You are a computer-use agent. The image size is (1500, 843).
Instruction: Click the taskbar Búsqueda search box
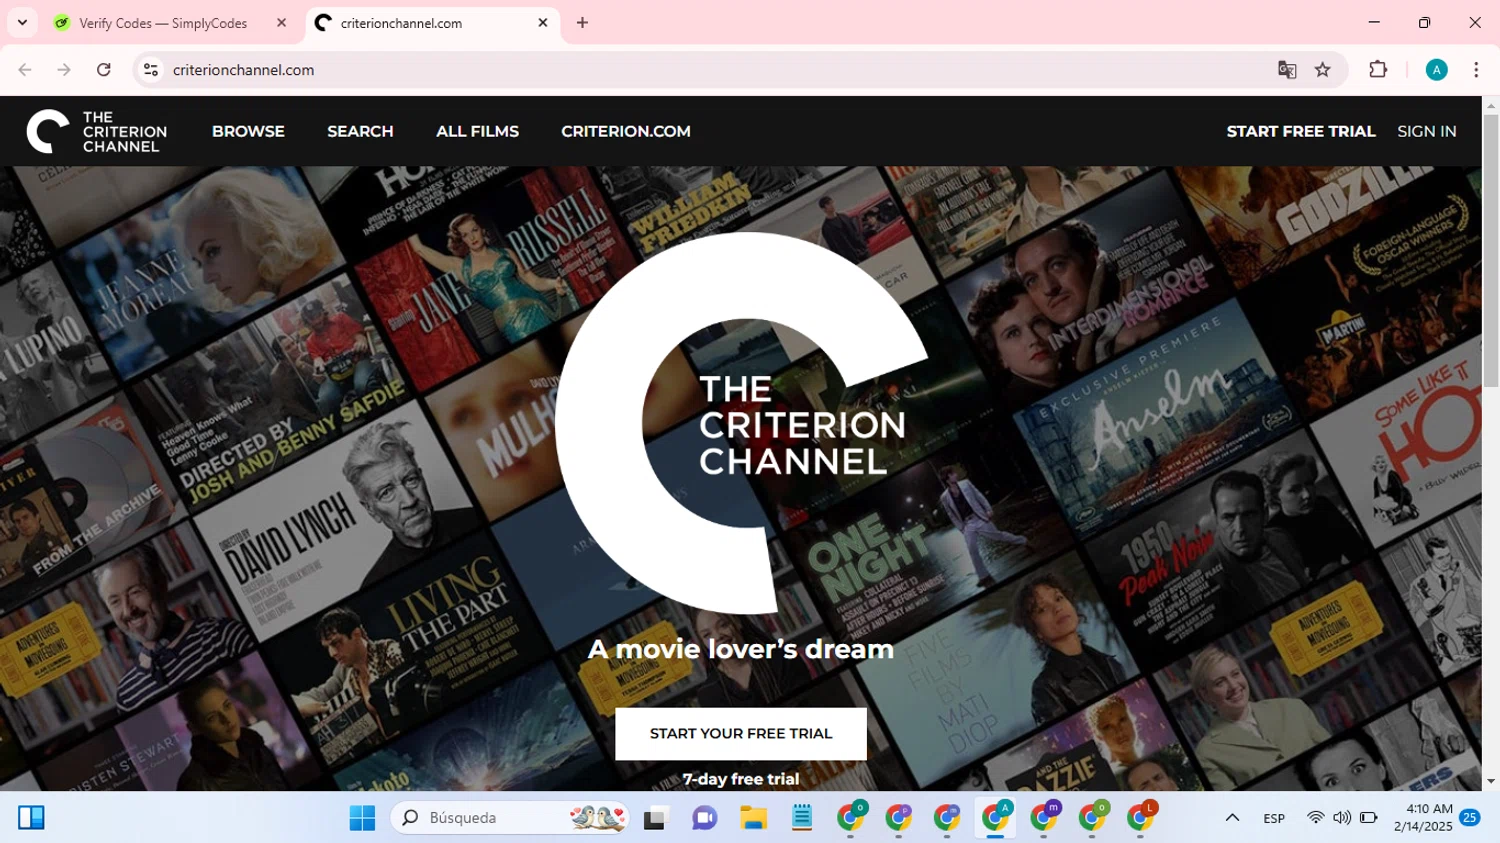point(510,818)
